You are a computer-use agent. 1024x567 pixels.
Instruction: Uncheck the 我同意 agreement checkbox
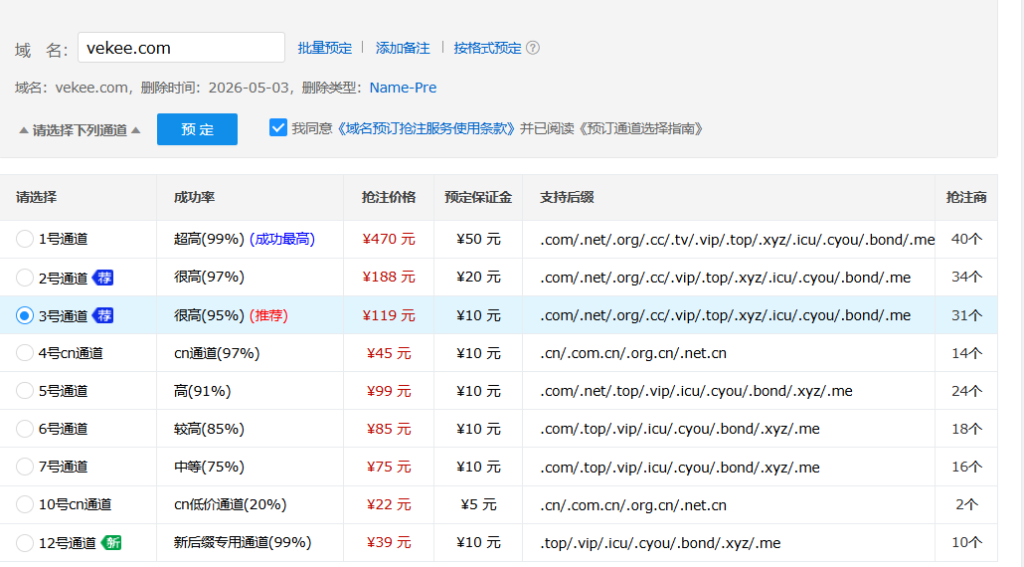coord(278,127)
